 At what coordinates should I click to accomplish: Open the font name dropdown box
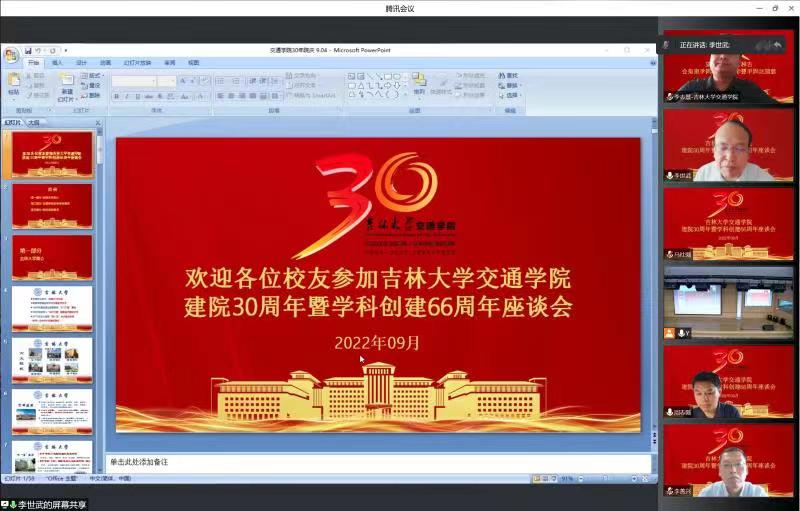tap(134, 81)
